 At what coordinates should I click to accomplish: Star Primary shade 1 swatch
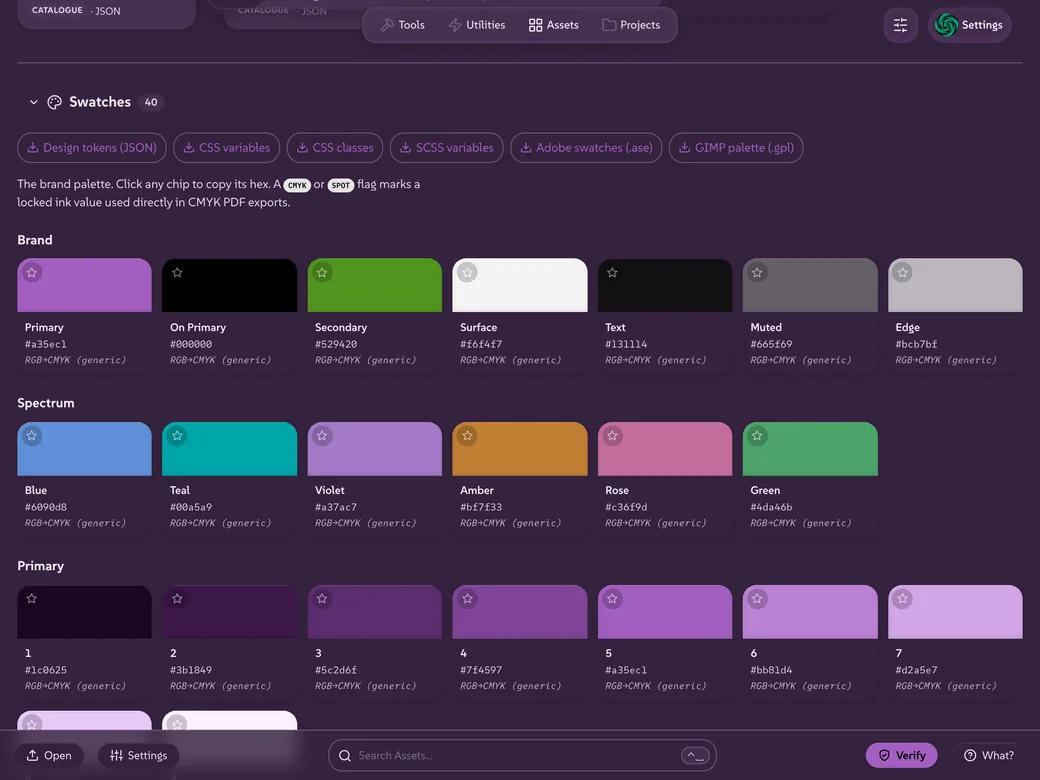[x=32, y=599]
